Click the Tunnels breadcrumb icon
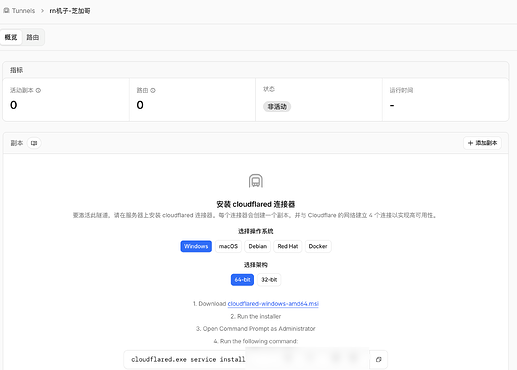The image size is (517, 370). click(6, 11)
